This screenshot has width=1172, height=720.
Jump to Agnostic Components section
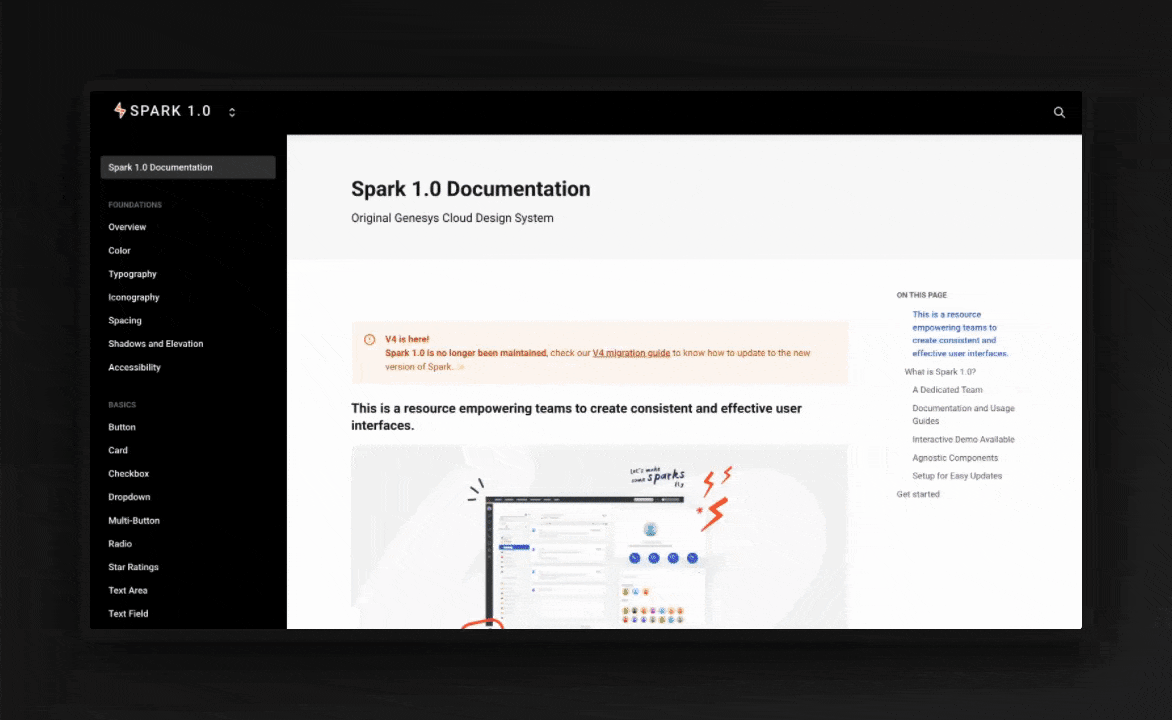click(954, 458)
